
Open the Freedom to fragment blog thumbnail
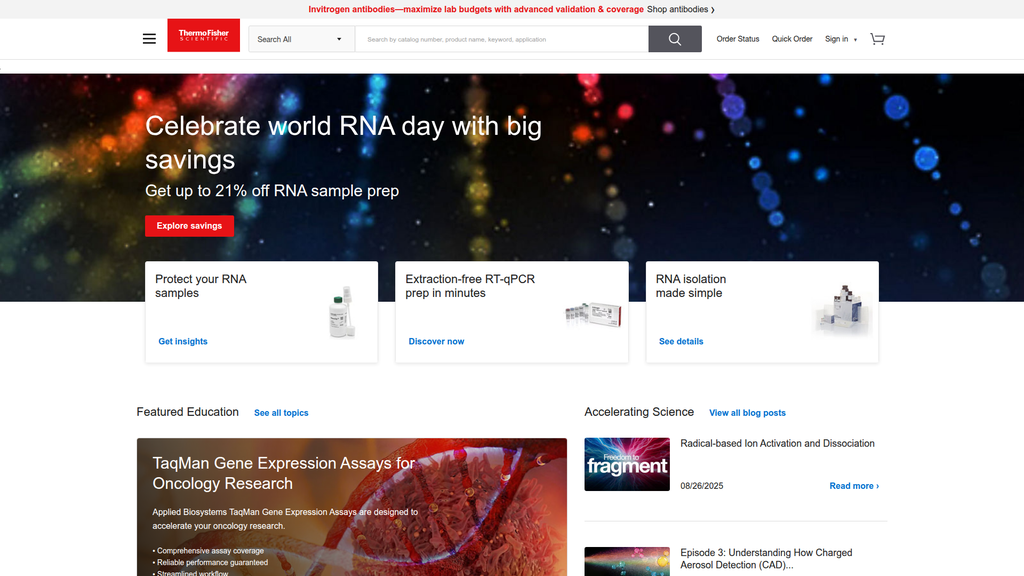[627, 464]
